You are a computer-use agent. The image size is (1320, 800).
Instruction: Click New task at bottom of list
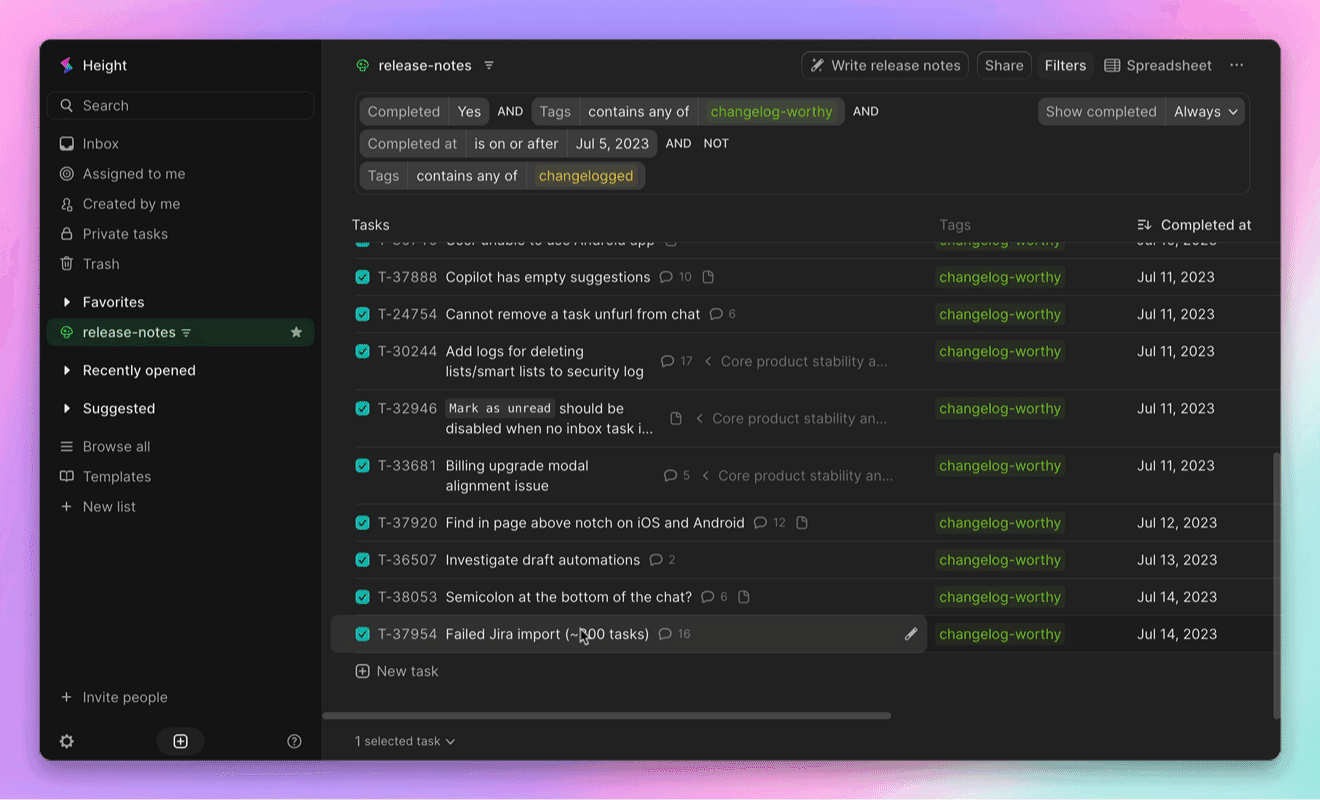[397, 671]
